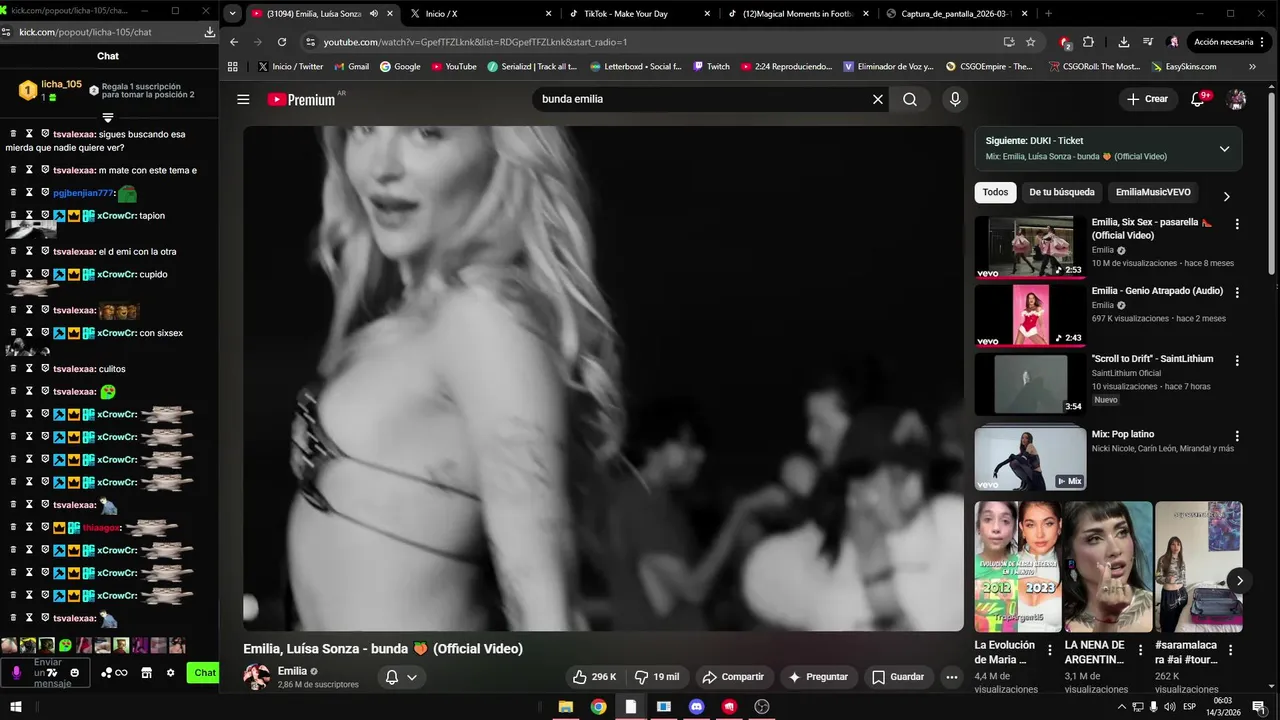Run YouTube search with magnifier button
Viewport: 1280px width, 720px height.
(x=910, y=99)
